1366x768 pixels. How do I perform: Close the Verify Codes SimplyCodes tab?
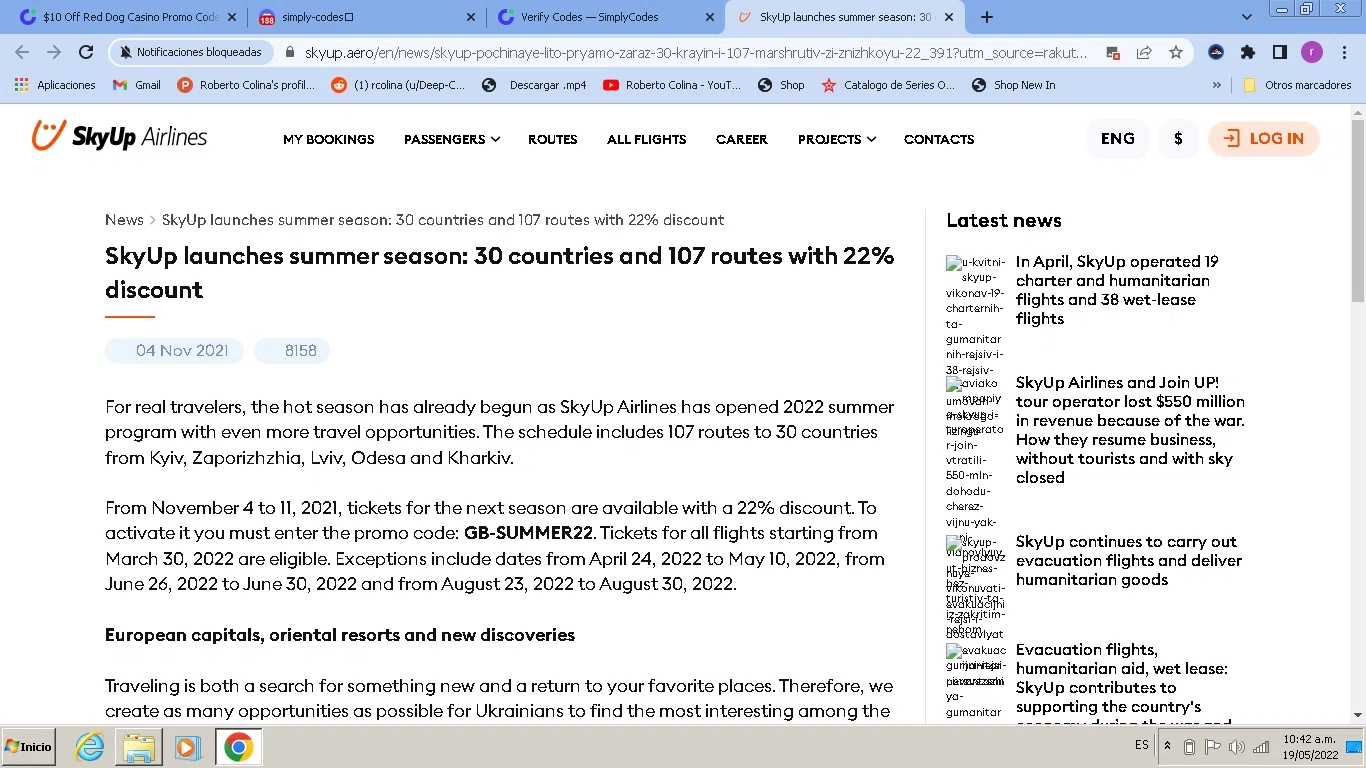(x=709, y=17)
